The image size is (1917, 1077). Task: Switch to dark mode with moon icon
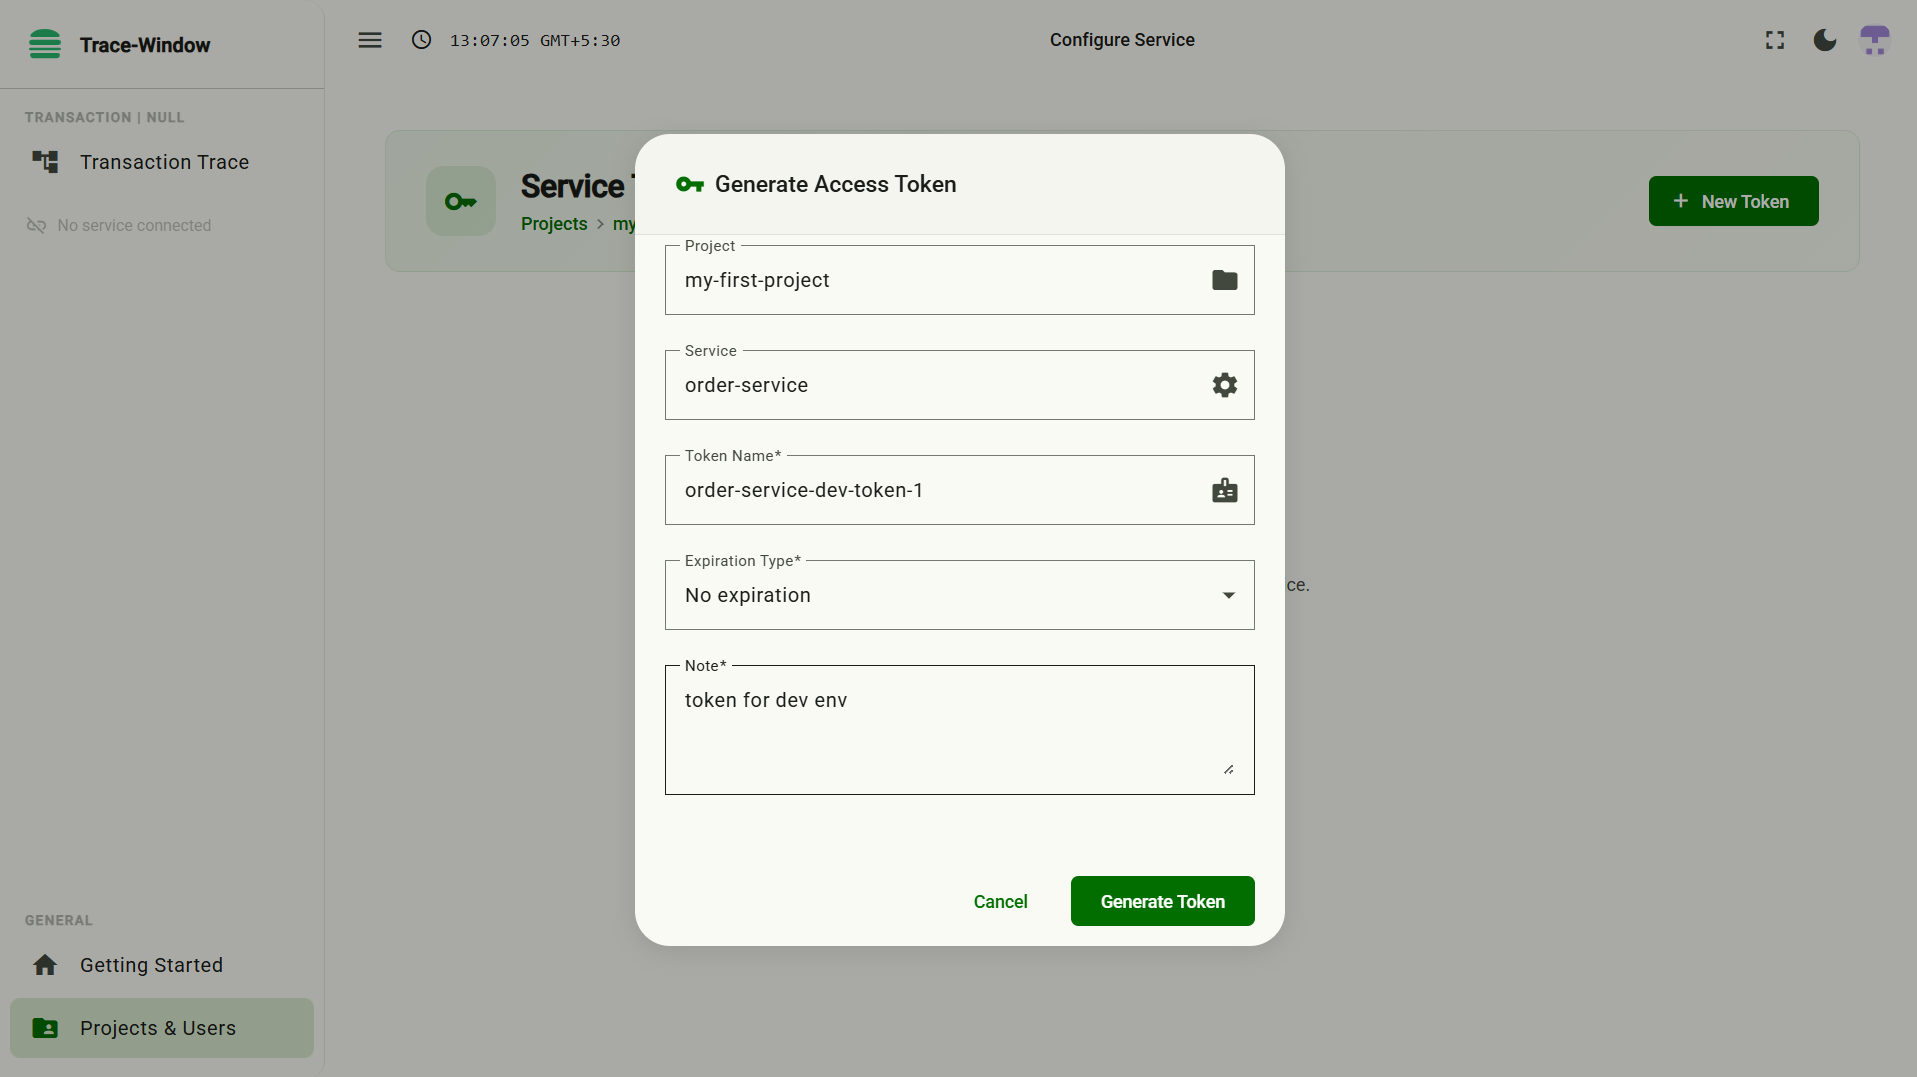1825,40
